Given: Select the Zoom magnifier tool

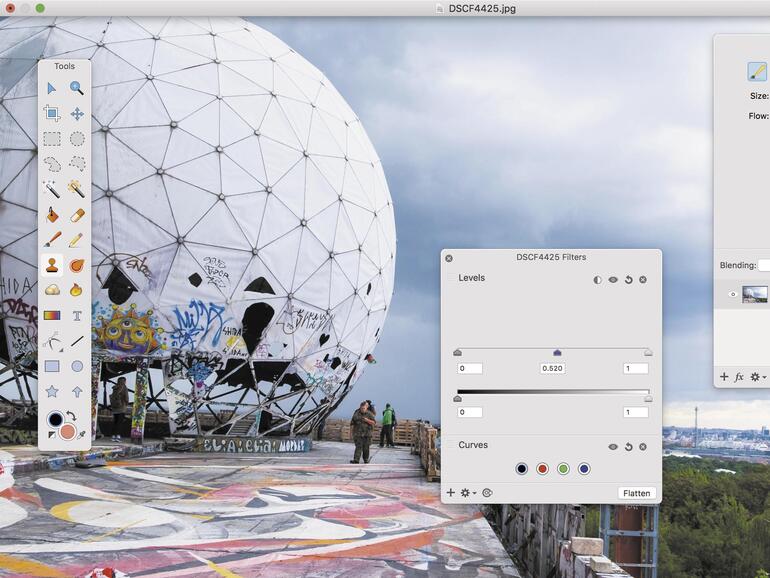Looking at the screenshot, I should click(77, 88).
